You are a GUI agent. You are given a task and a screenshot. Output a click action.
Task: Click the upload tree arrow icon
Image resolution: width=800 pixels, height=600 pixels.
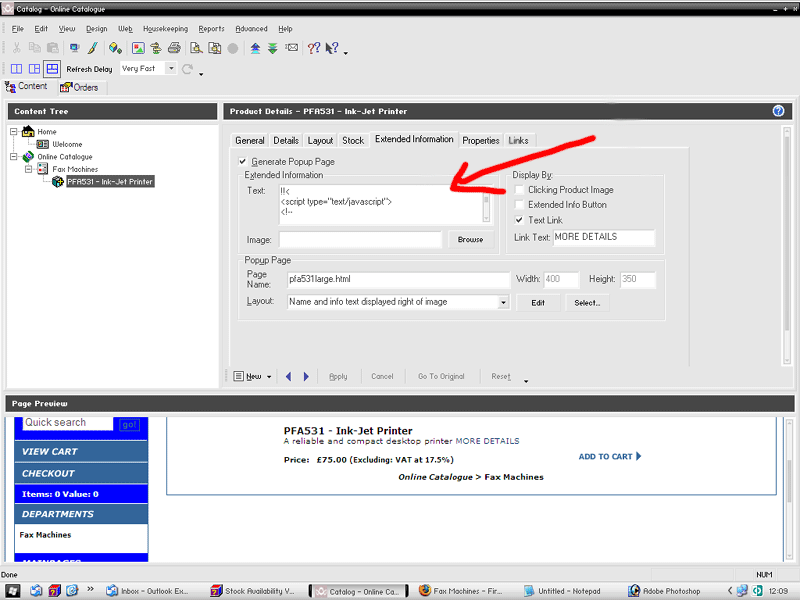click(x=255, y=48)
